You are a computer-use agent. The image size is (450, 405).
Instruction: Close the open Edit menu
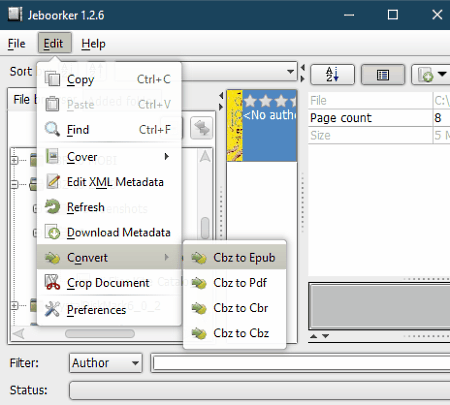[54, 43]
